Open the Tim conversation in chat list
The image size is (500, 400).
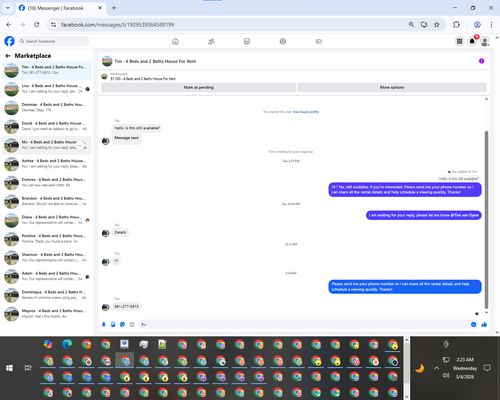[47, 70]
